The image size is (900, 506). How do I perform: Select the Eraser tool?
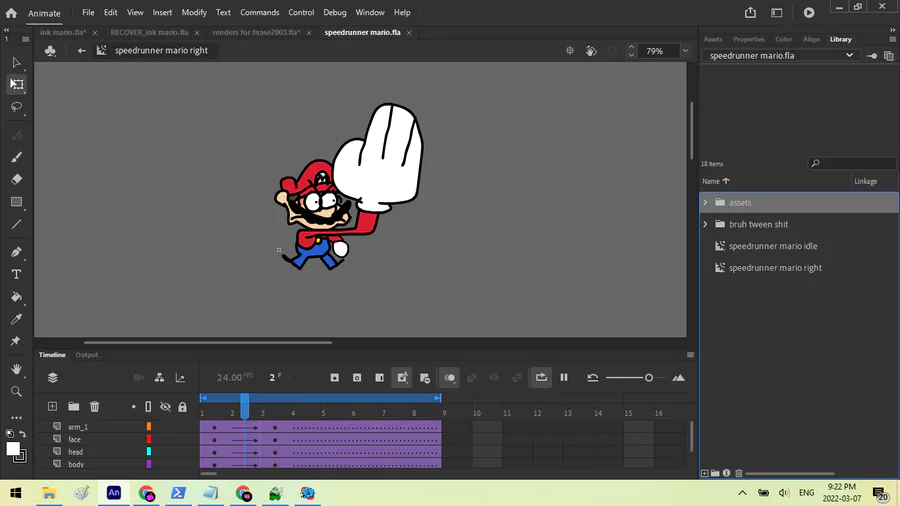[16, 179]
